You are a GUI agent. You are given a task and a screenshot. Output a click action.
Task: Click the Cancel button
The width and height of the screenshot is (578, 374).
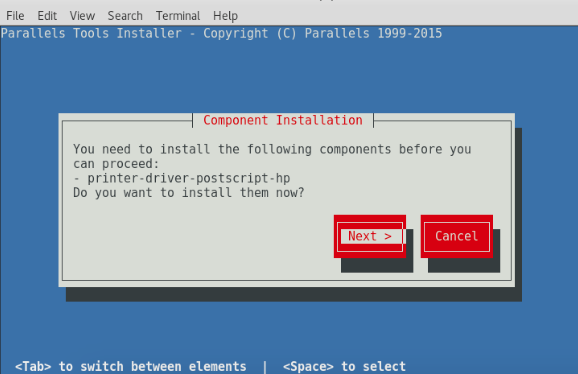[457, 236]
